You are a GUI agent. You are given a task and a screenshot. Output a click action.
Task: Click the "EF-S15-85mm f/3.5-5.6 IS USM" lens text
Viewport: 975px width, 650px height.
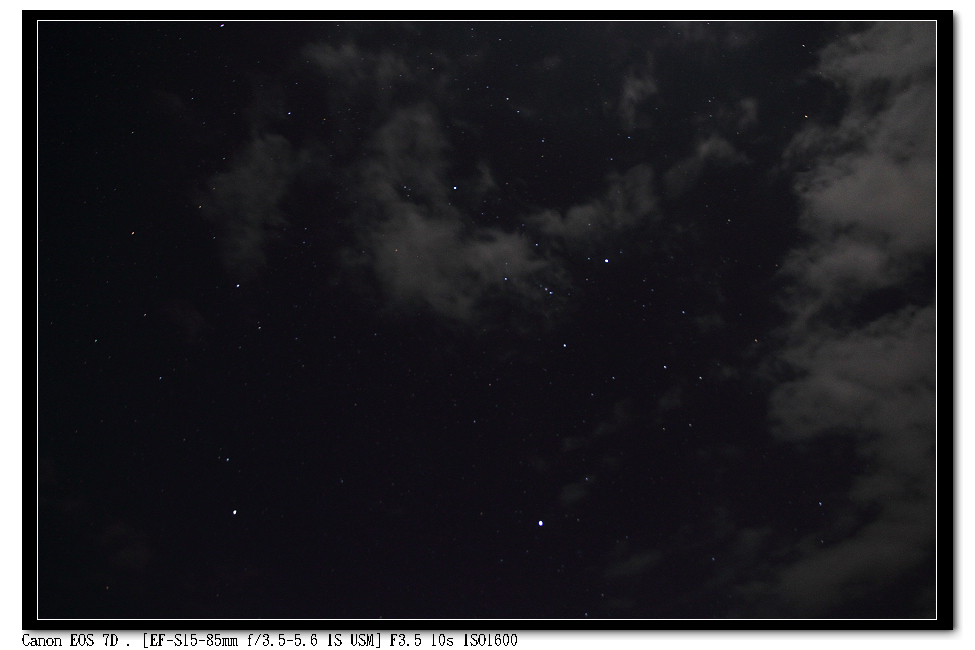point(262,641)
